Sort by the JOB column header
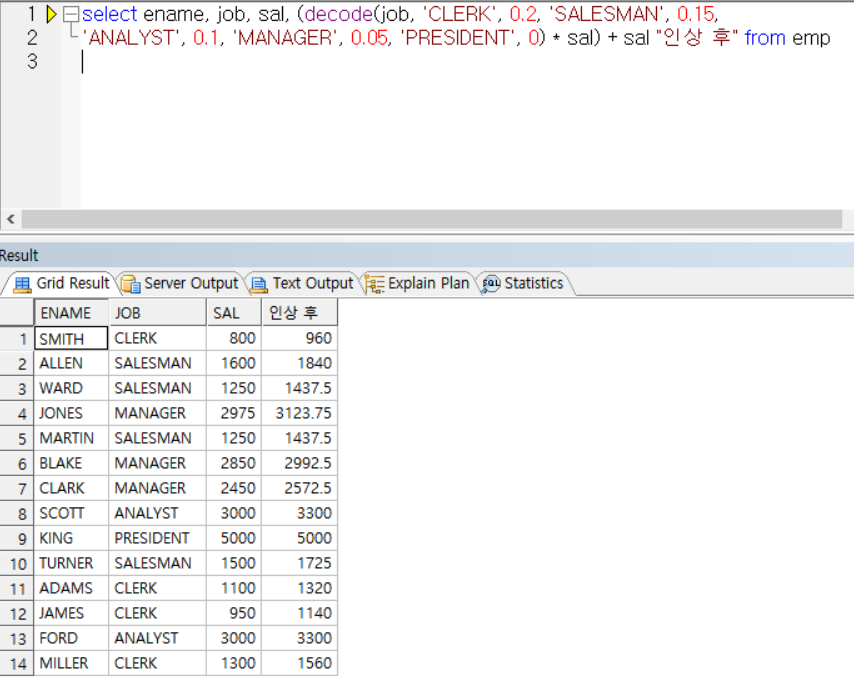Image resolution: width=854 pixels, height=679 pixels. [x=157, y=313]
